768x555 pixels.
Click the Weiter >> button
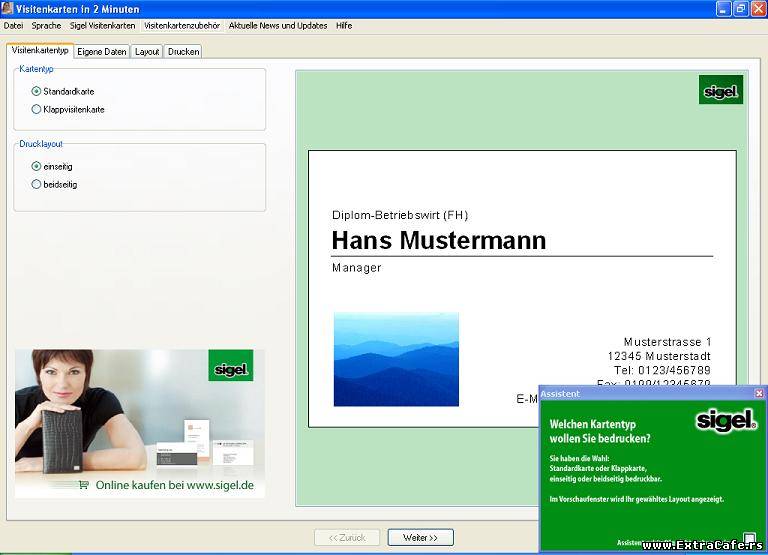click(x=421, y=537)
